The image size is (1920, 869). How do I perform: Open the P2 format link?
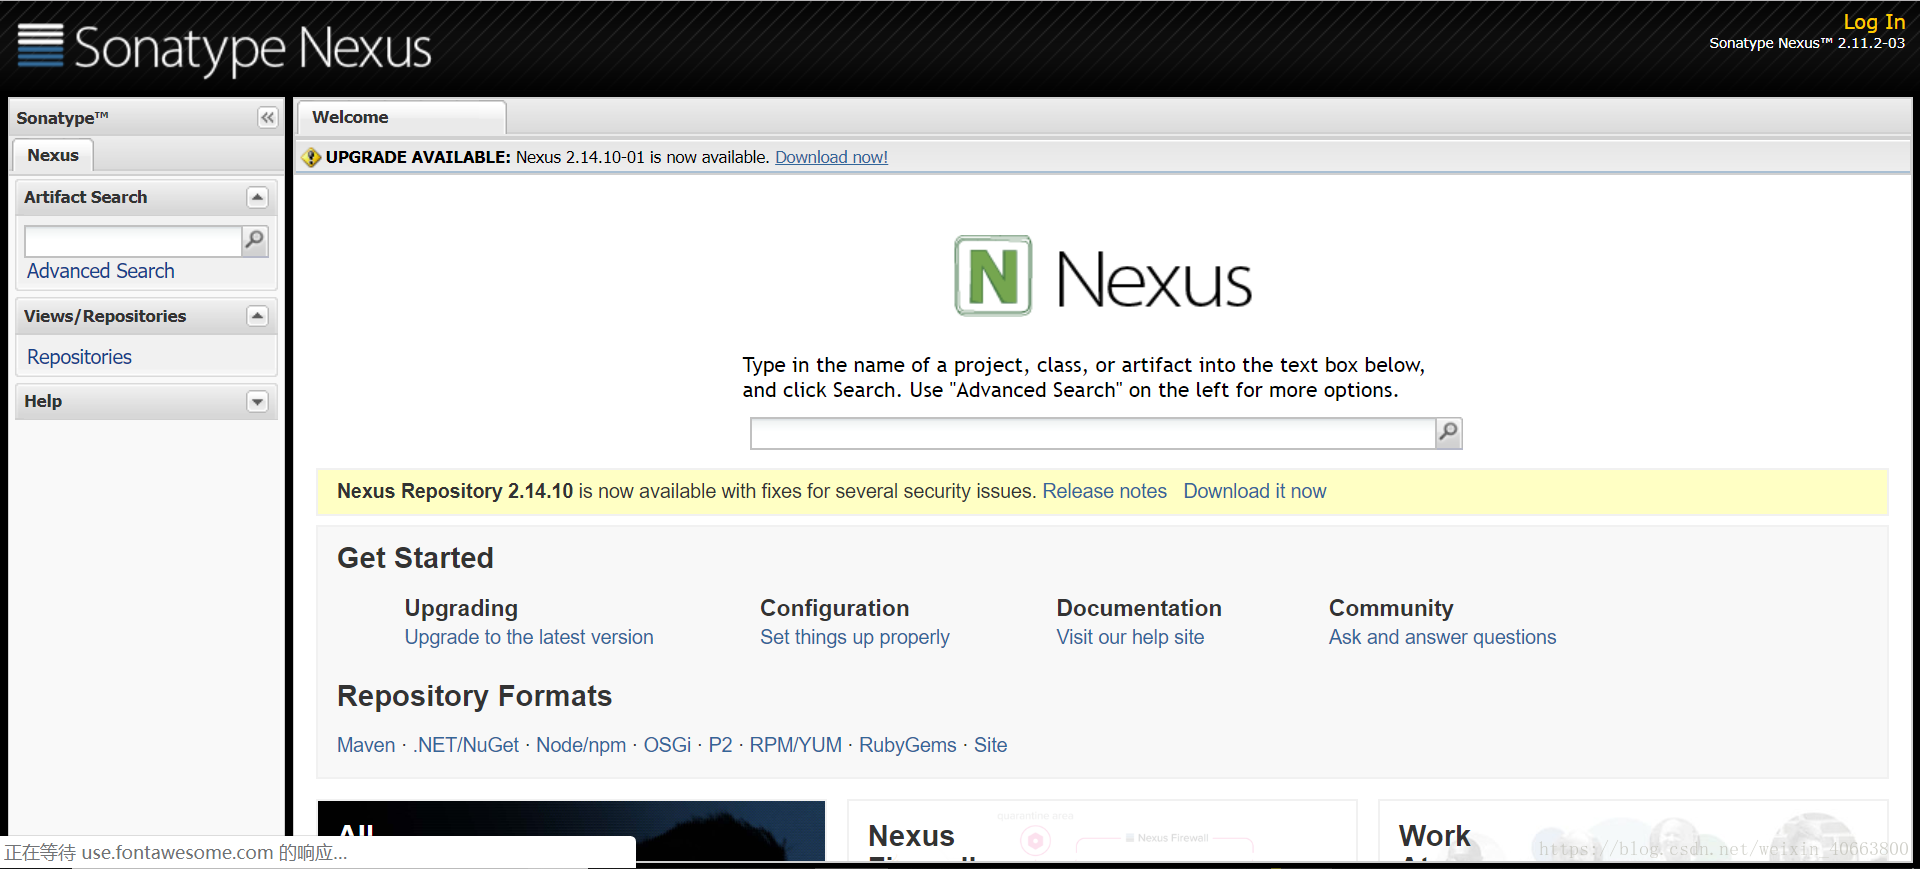point(720,745)
